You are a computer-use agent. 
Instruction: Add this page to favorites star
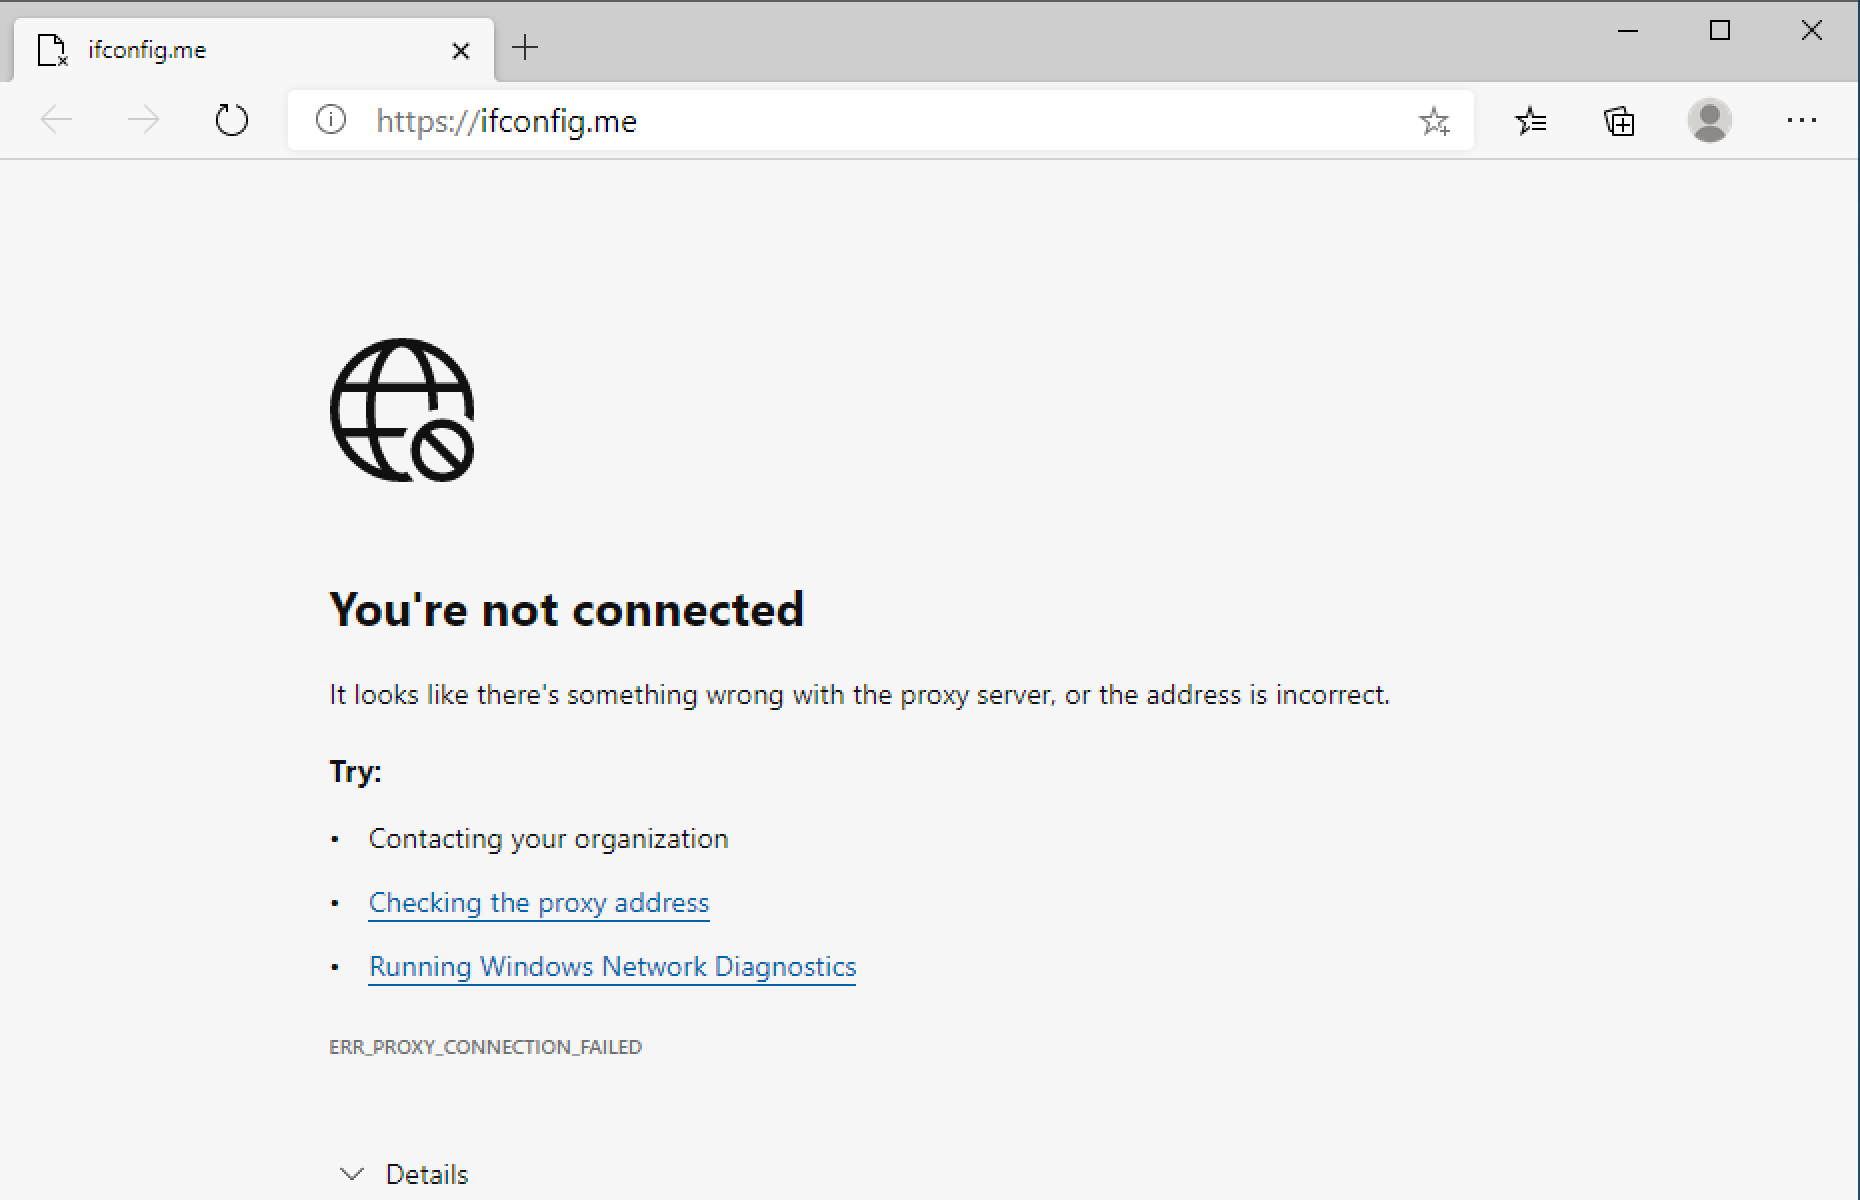[1434, 121]
